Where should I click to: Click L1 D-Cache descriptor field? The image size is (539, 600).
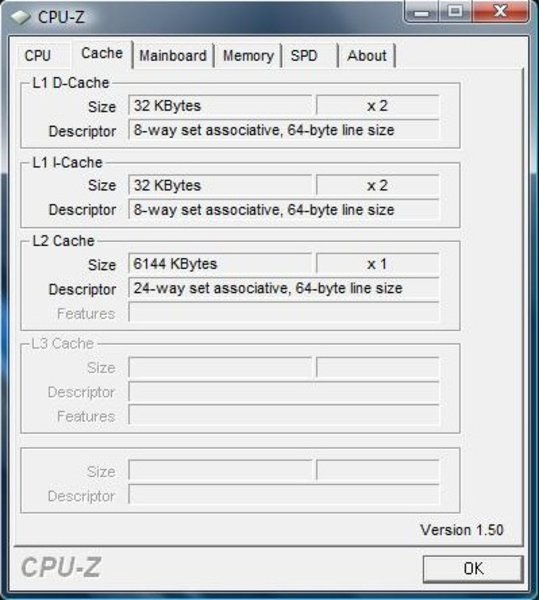[x=283, y=130]
